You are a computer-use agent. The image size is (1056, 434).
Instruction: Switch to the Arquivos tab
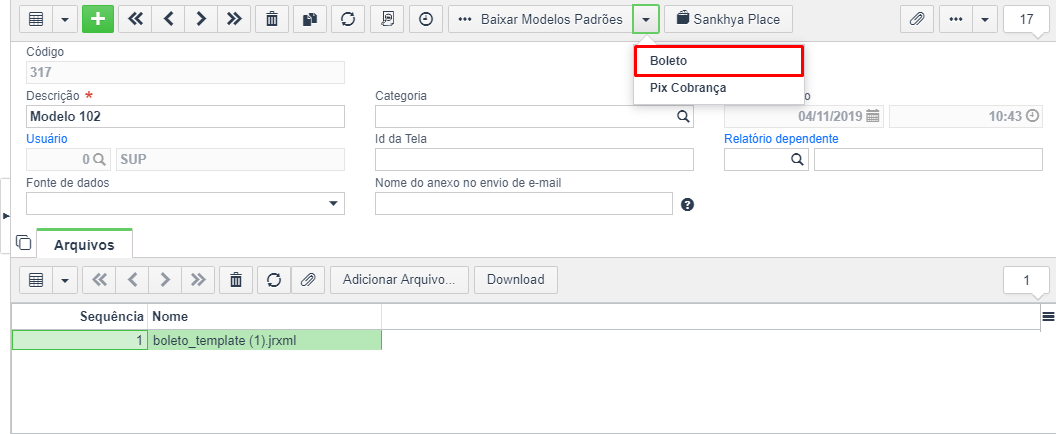(84, 244)
